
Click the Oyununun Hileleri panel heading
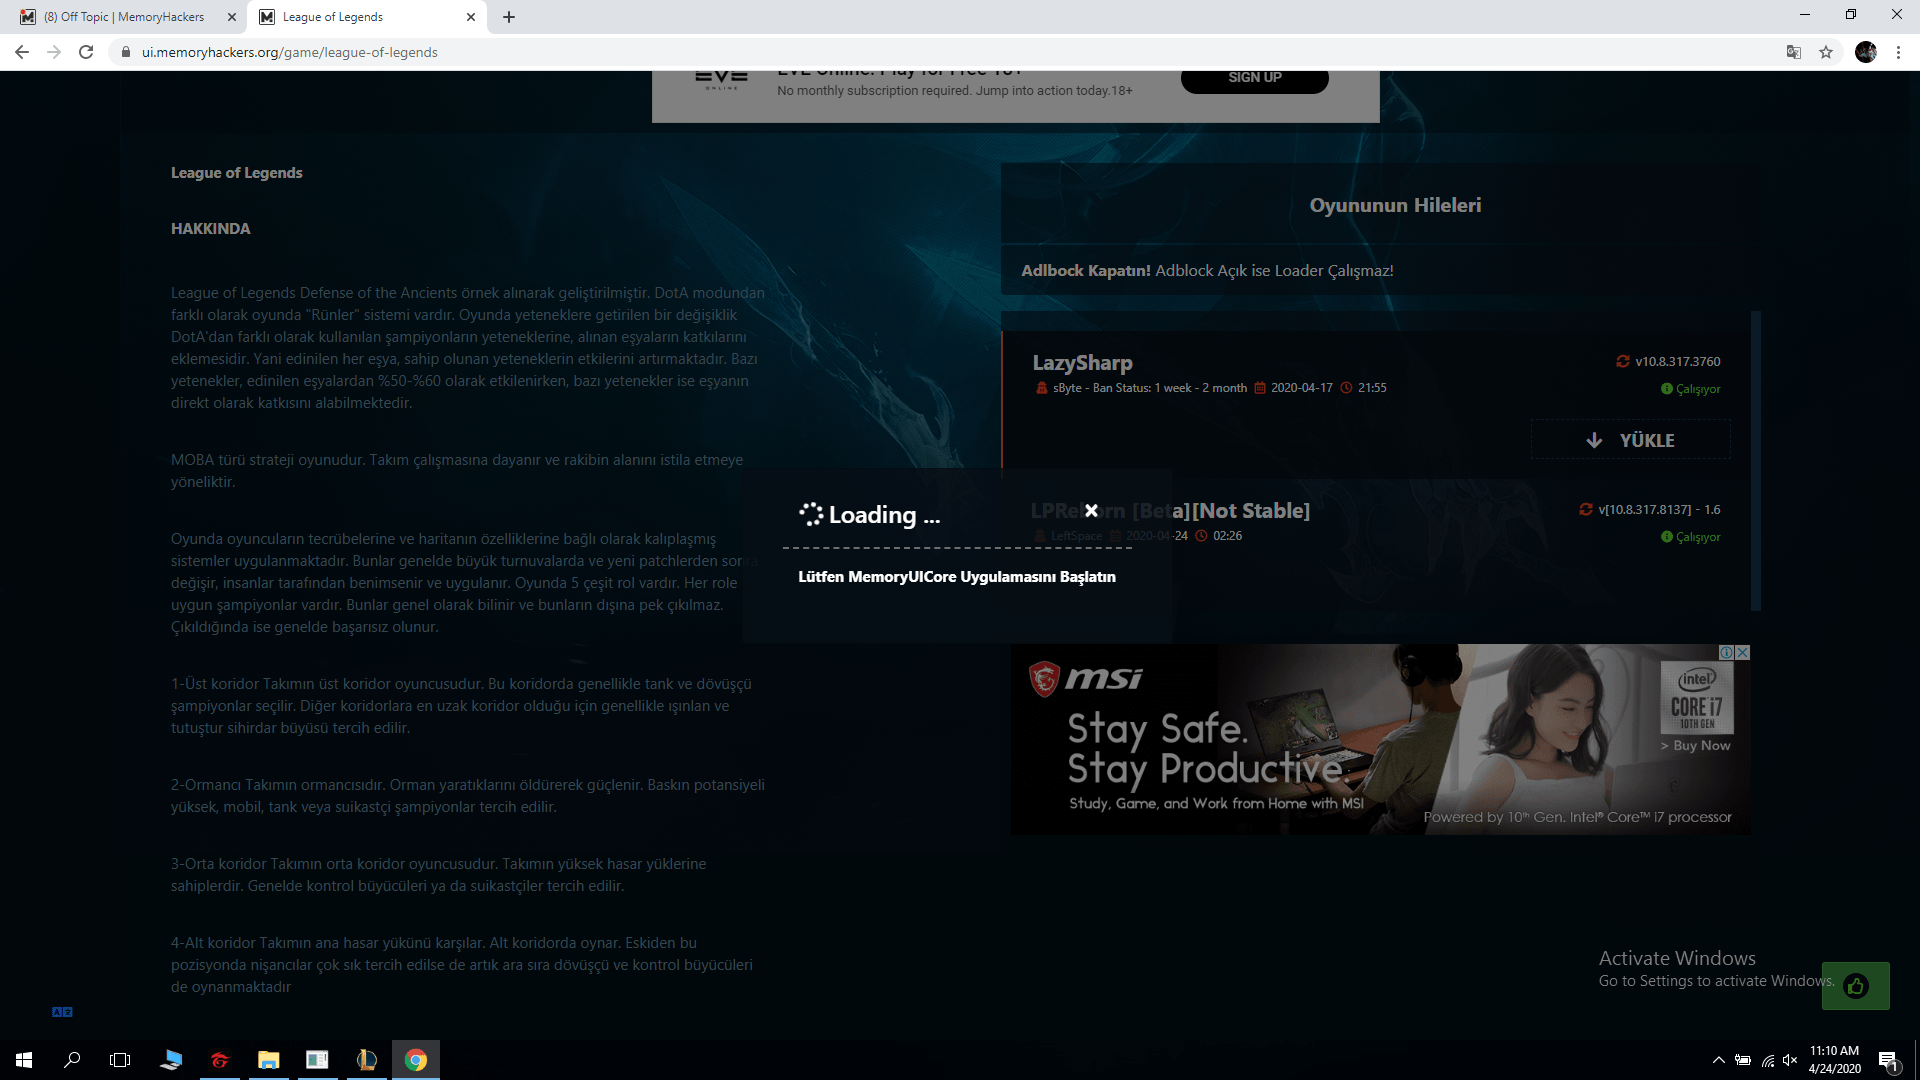pos(1396,205)
